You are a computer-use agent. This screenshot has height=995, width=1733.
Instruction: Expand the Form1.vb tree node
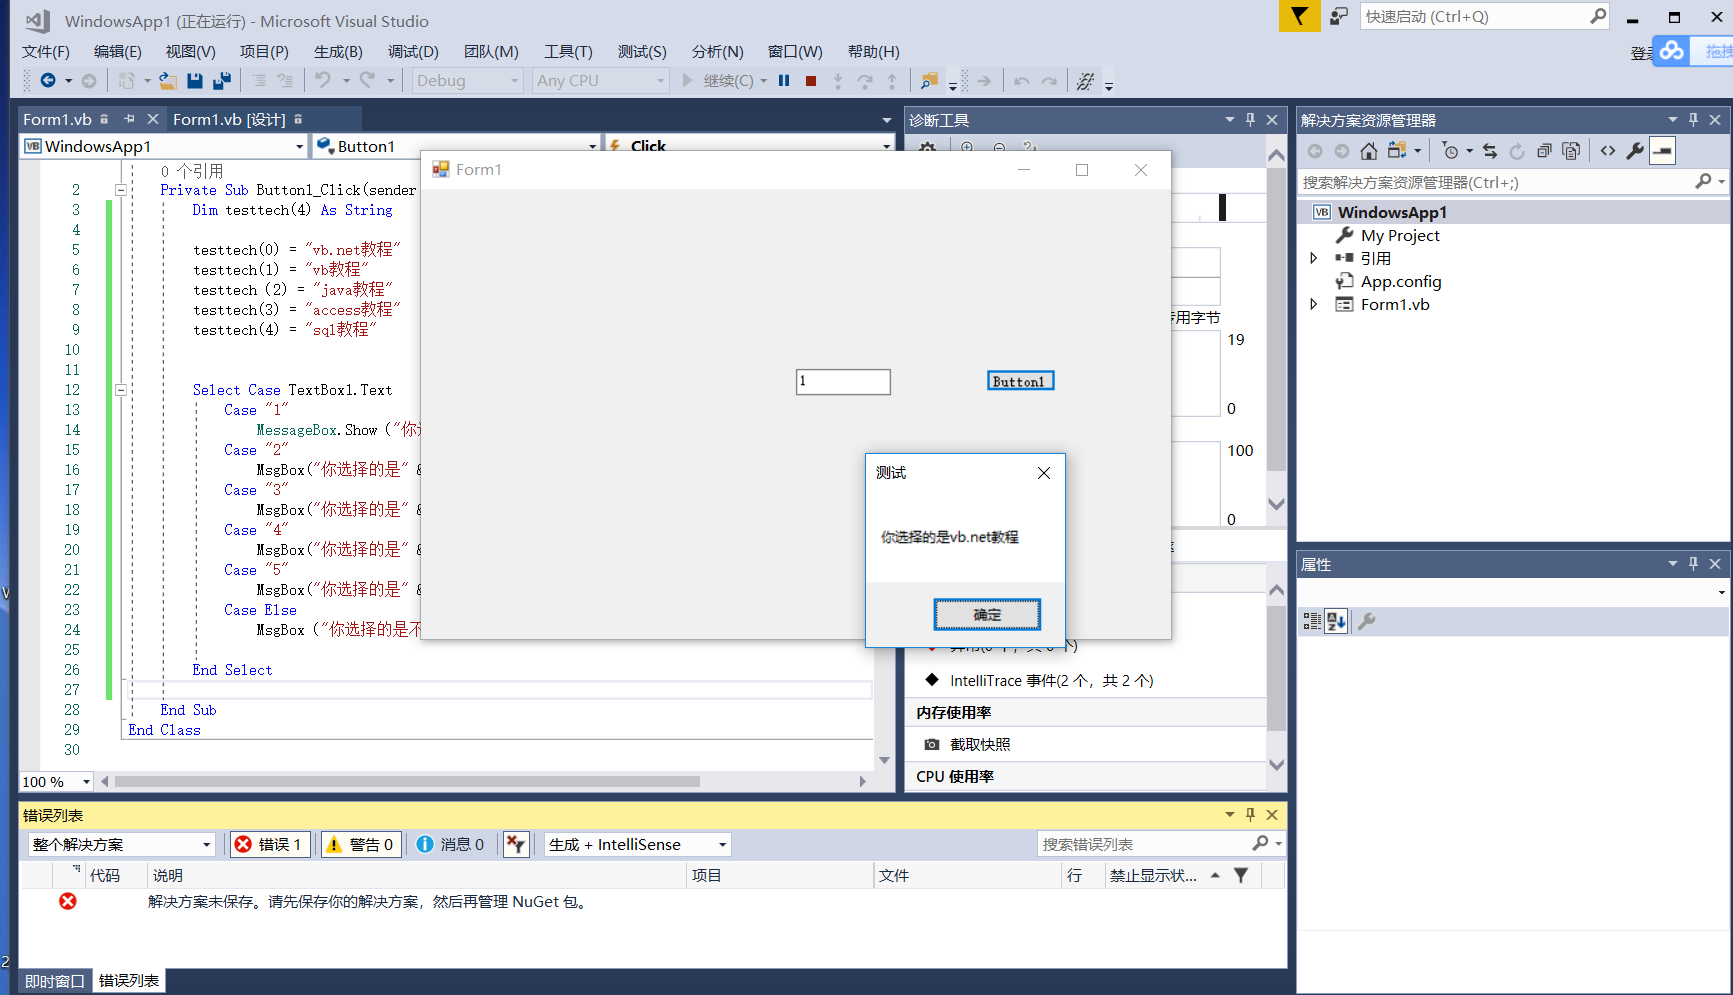pyautogui.click(x=1314, y=304)
